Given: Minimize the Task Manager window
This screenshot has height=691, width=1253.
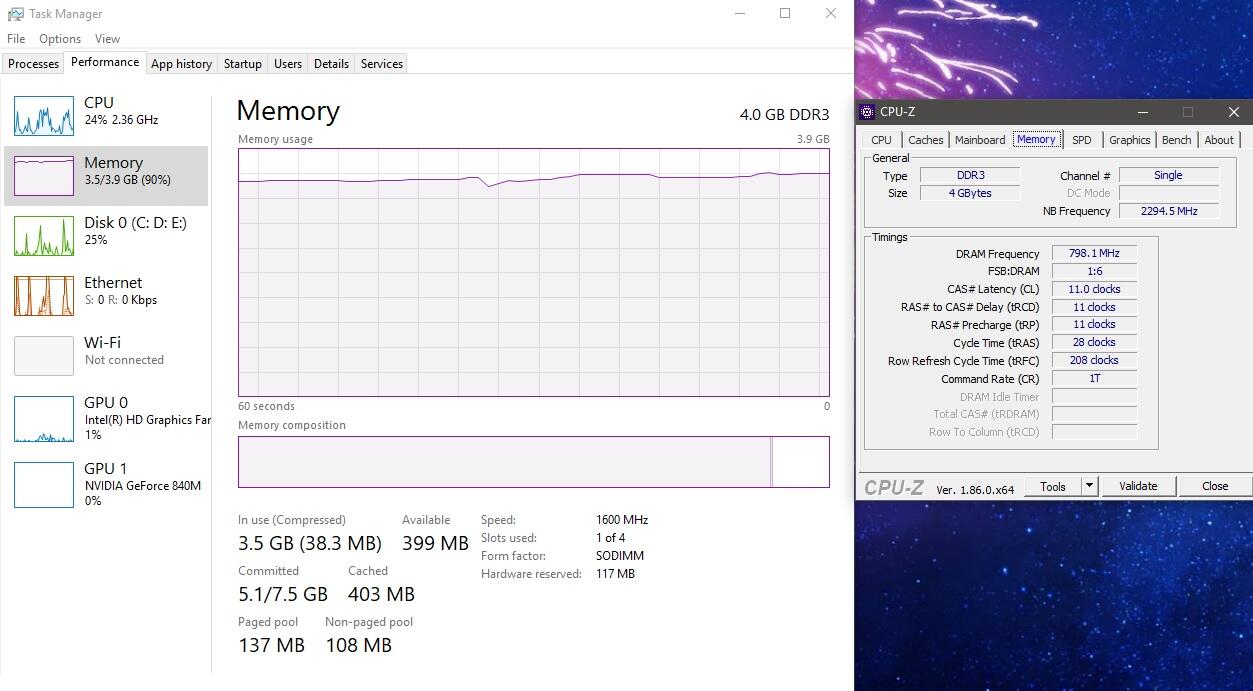Looking at the screenshot, I should [x=740, y=14].
